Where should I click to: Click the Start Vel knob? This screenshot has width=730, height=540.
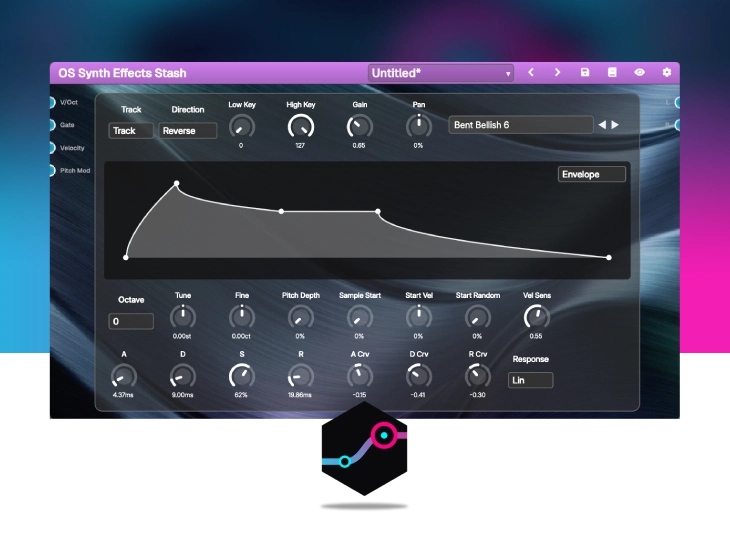tap(419, 317)
